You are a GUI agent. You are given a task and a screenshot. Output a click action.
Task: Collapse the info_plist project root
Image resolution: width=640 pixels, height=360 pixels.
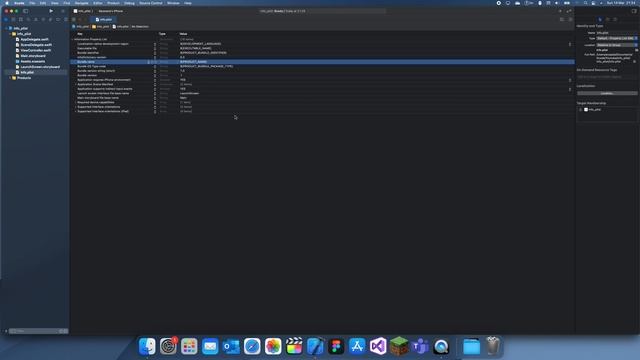[x=6, y=28]
